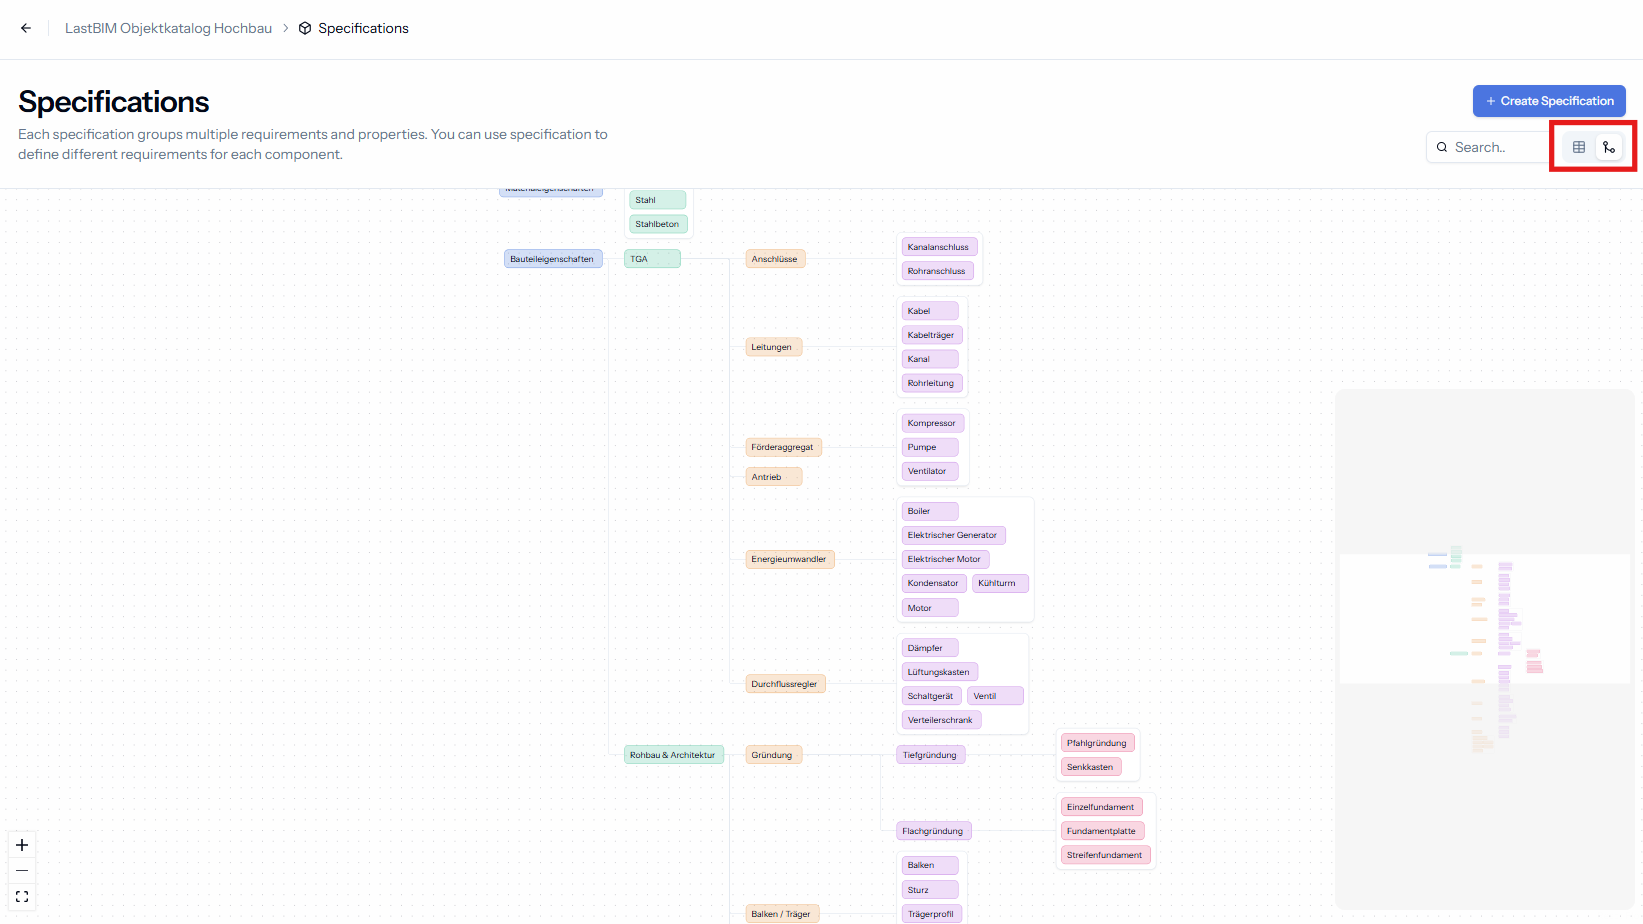The width and height of the screenshot is (1643, 924).
Task: Select the Kanal node
Action: coord(930,359)
